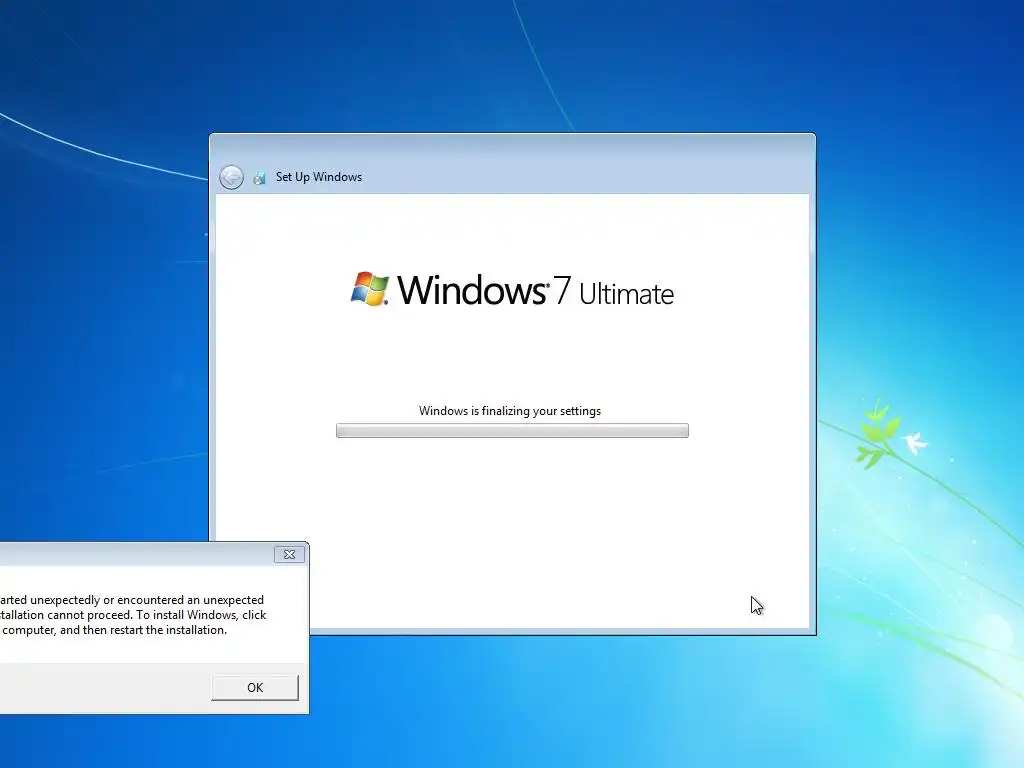The height and width of the screenshot is (768, 1024).
Task: Click the Windows flag logo
Action: click(x=370, y=289)
